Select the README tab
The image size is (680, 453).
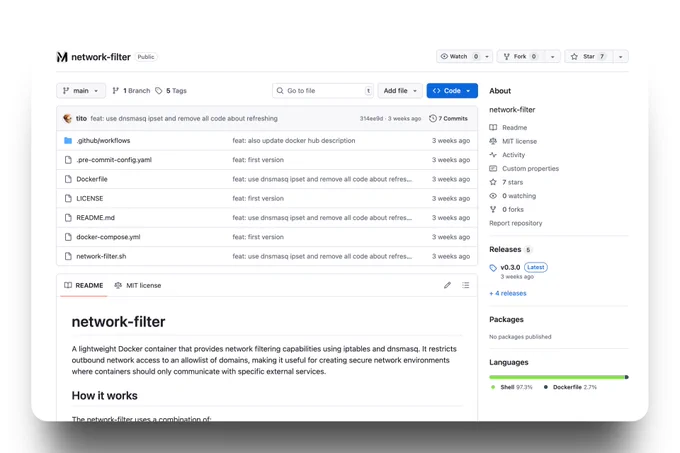84,285
